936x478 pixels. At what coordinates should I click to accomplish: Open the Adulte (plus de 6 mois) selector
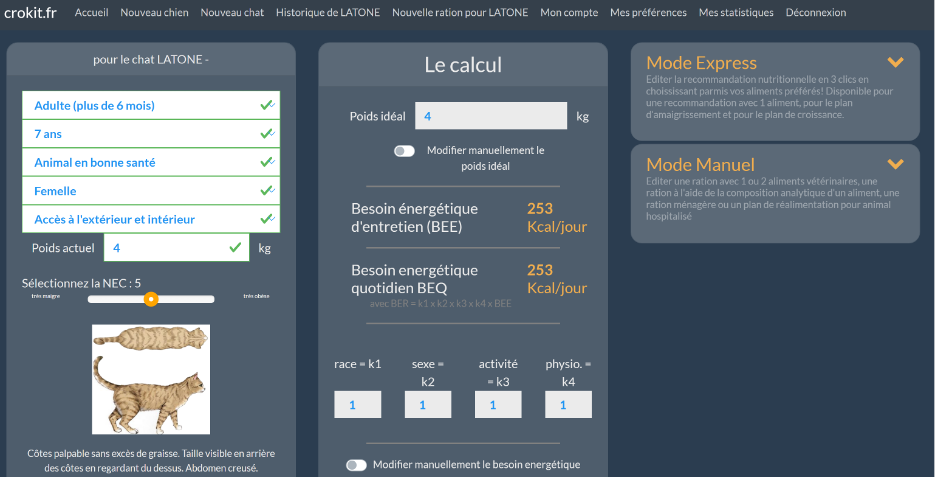coord(140,105)
